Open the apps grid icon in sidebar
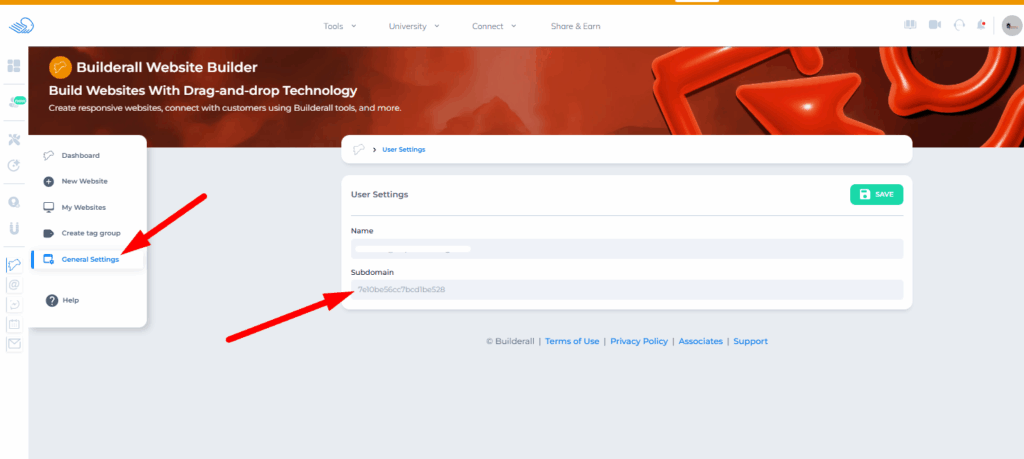The height and width of the screenshot is (459, 1024). tap(14, 66)
